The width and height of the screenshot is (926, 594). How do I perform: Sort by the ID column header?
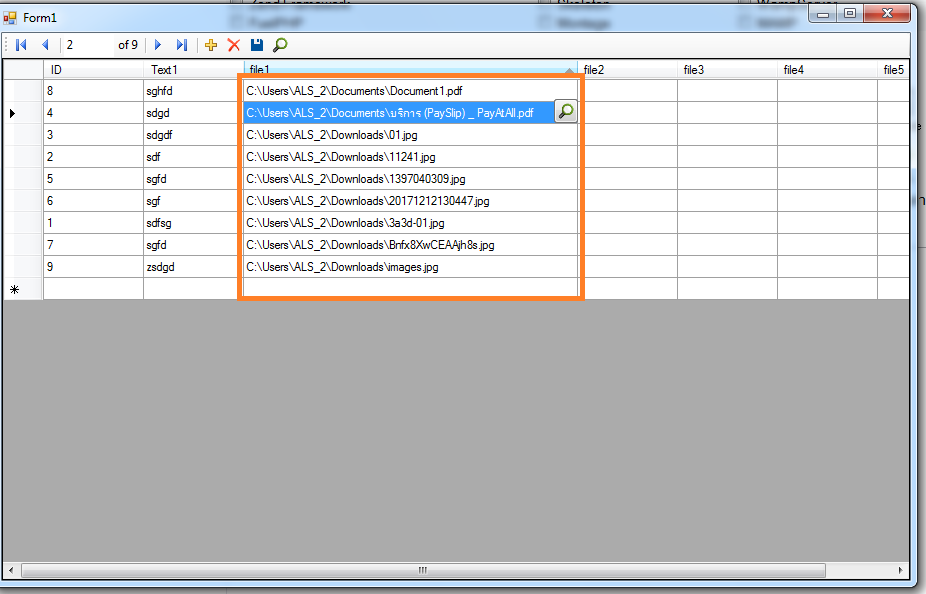[x=93, y=70]
